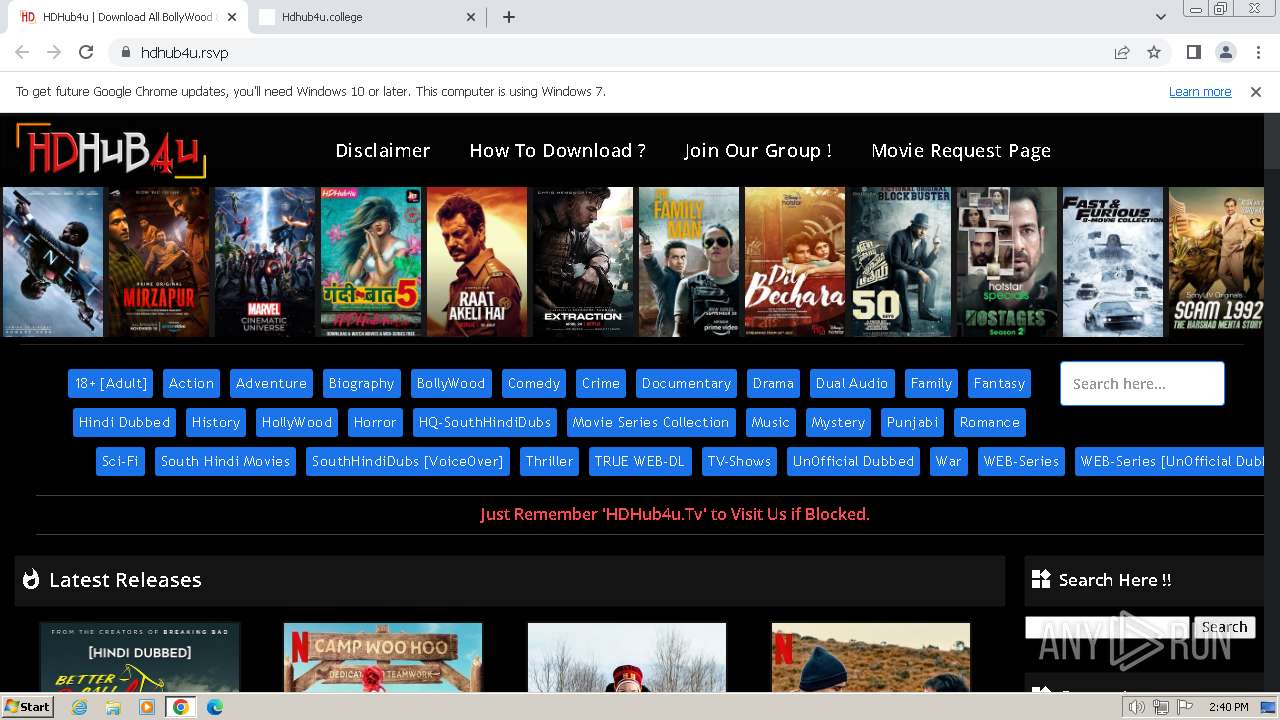Open the Chrome profile avatar
Viewport: 1280px width, 720px height.
click(1225, 52)
